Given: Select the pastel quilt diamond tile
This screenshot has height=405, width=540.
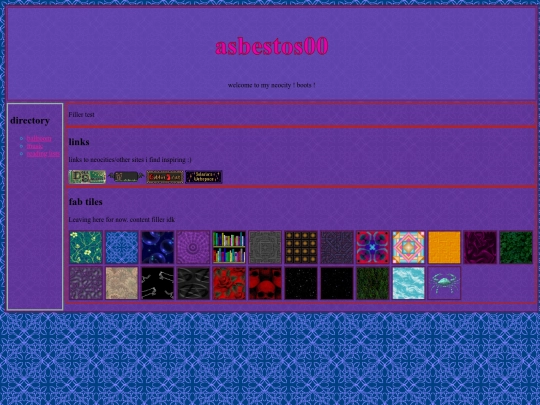Looking at the screenshot, I should [408, 247].
